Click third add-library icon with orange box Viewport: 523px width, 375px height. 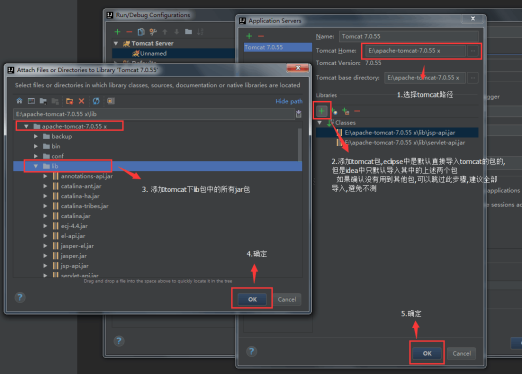click(346, 112)
